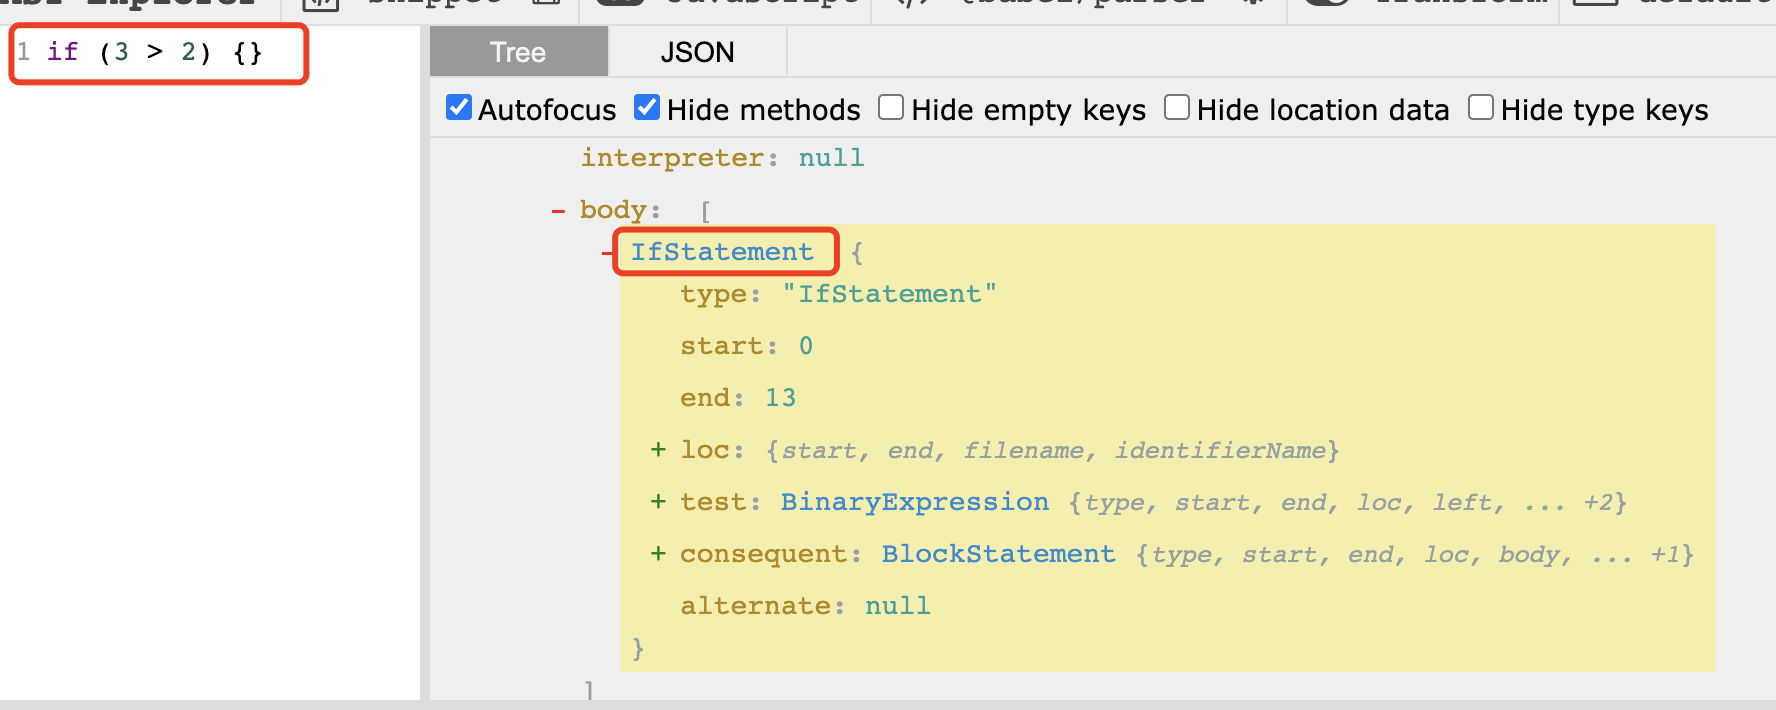This screenshot has height=710, width=1776.
Task: Tick the Hide type keys checkbox
Action: [x=1481, y=108]
